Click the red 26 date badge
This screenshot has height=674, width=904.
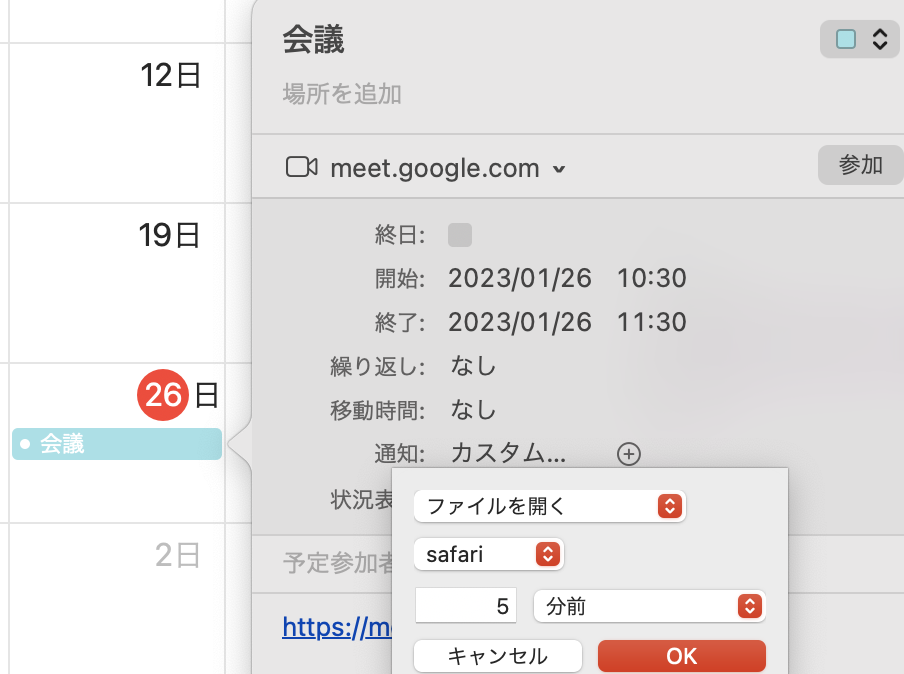point(163,394)
